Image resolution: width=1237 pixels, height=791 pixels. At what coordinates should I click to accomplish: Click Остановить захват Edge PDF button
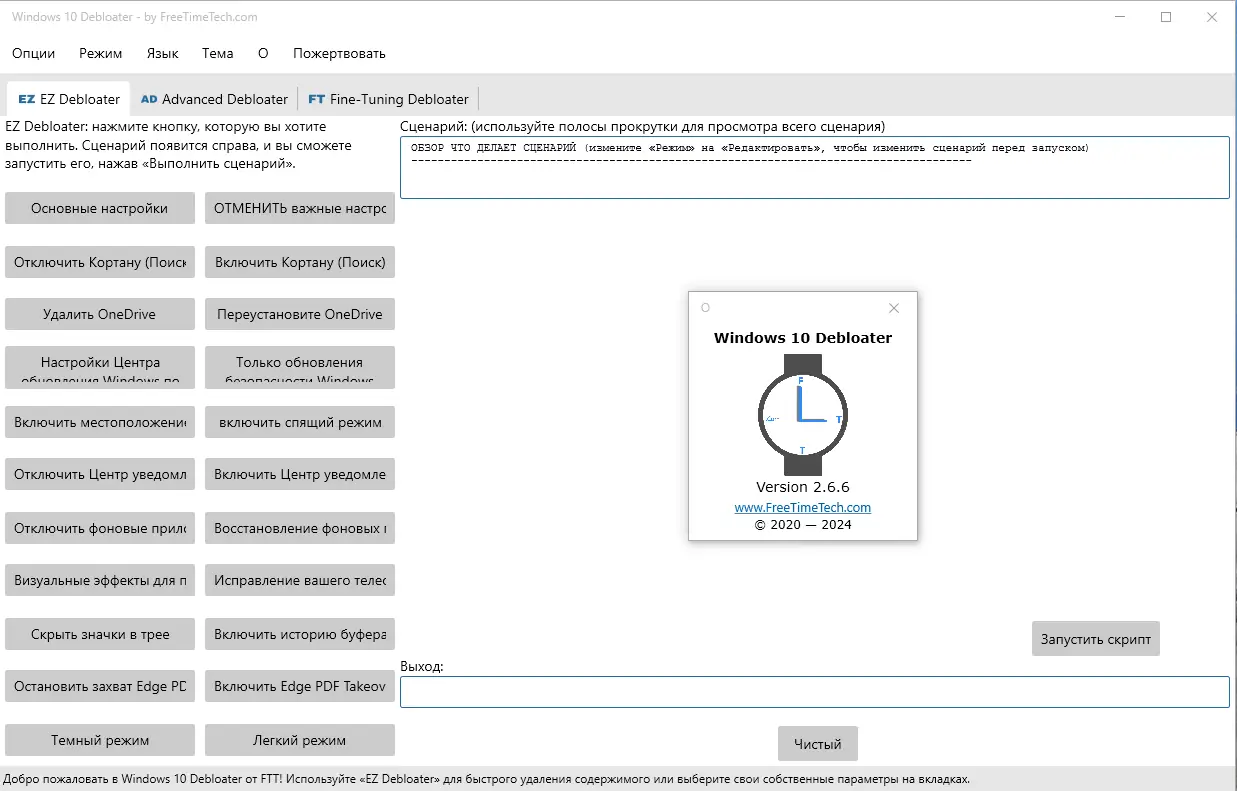click(x=99, y=686)
